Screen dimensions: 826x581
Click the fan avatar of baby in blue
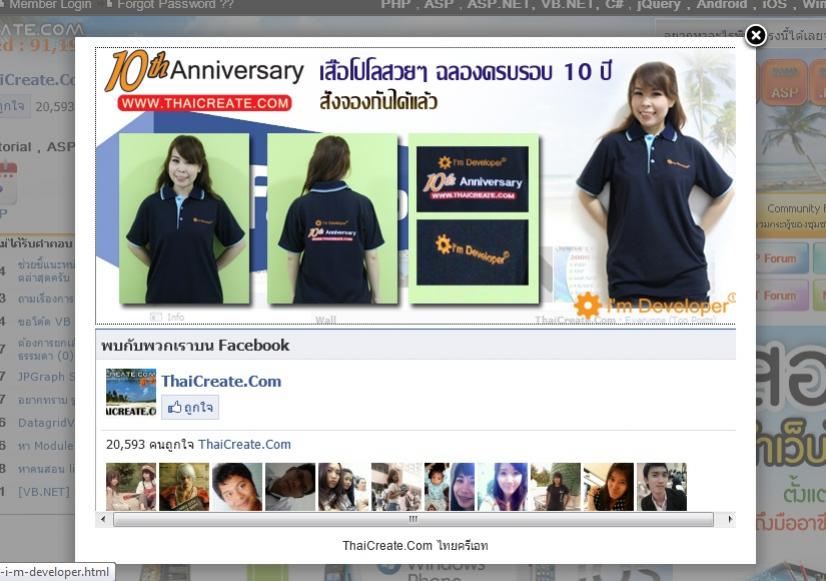pos(436,487)
